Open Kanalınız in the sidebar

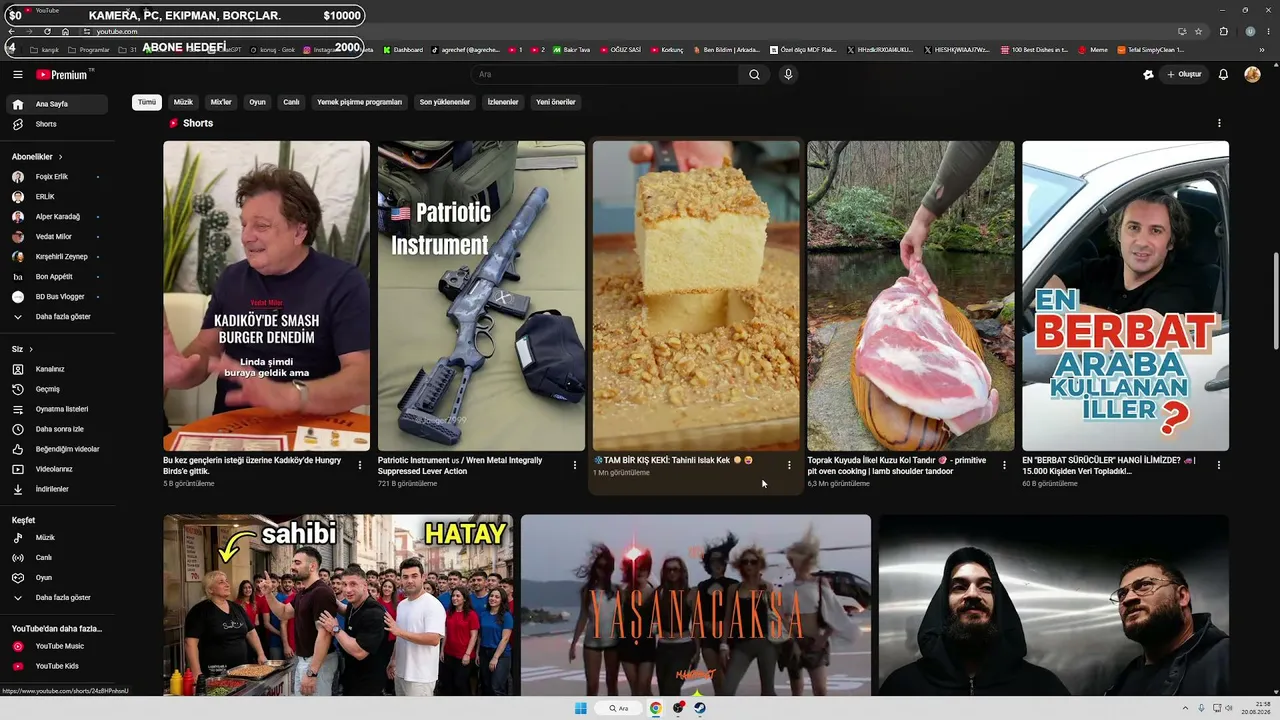pyautogui.click(x=56, y=369)
